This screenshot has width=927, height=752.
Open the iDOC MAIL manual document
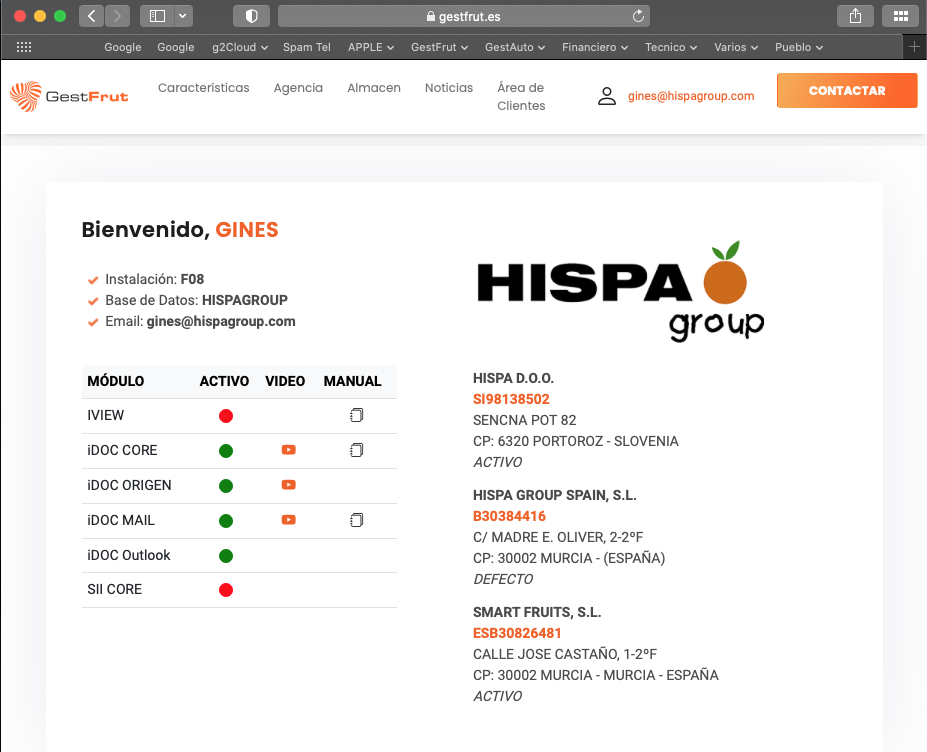coord(356,520)
